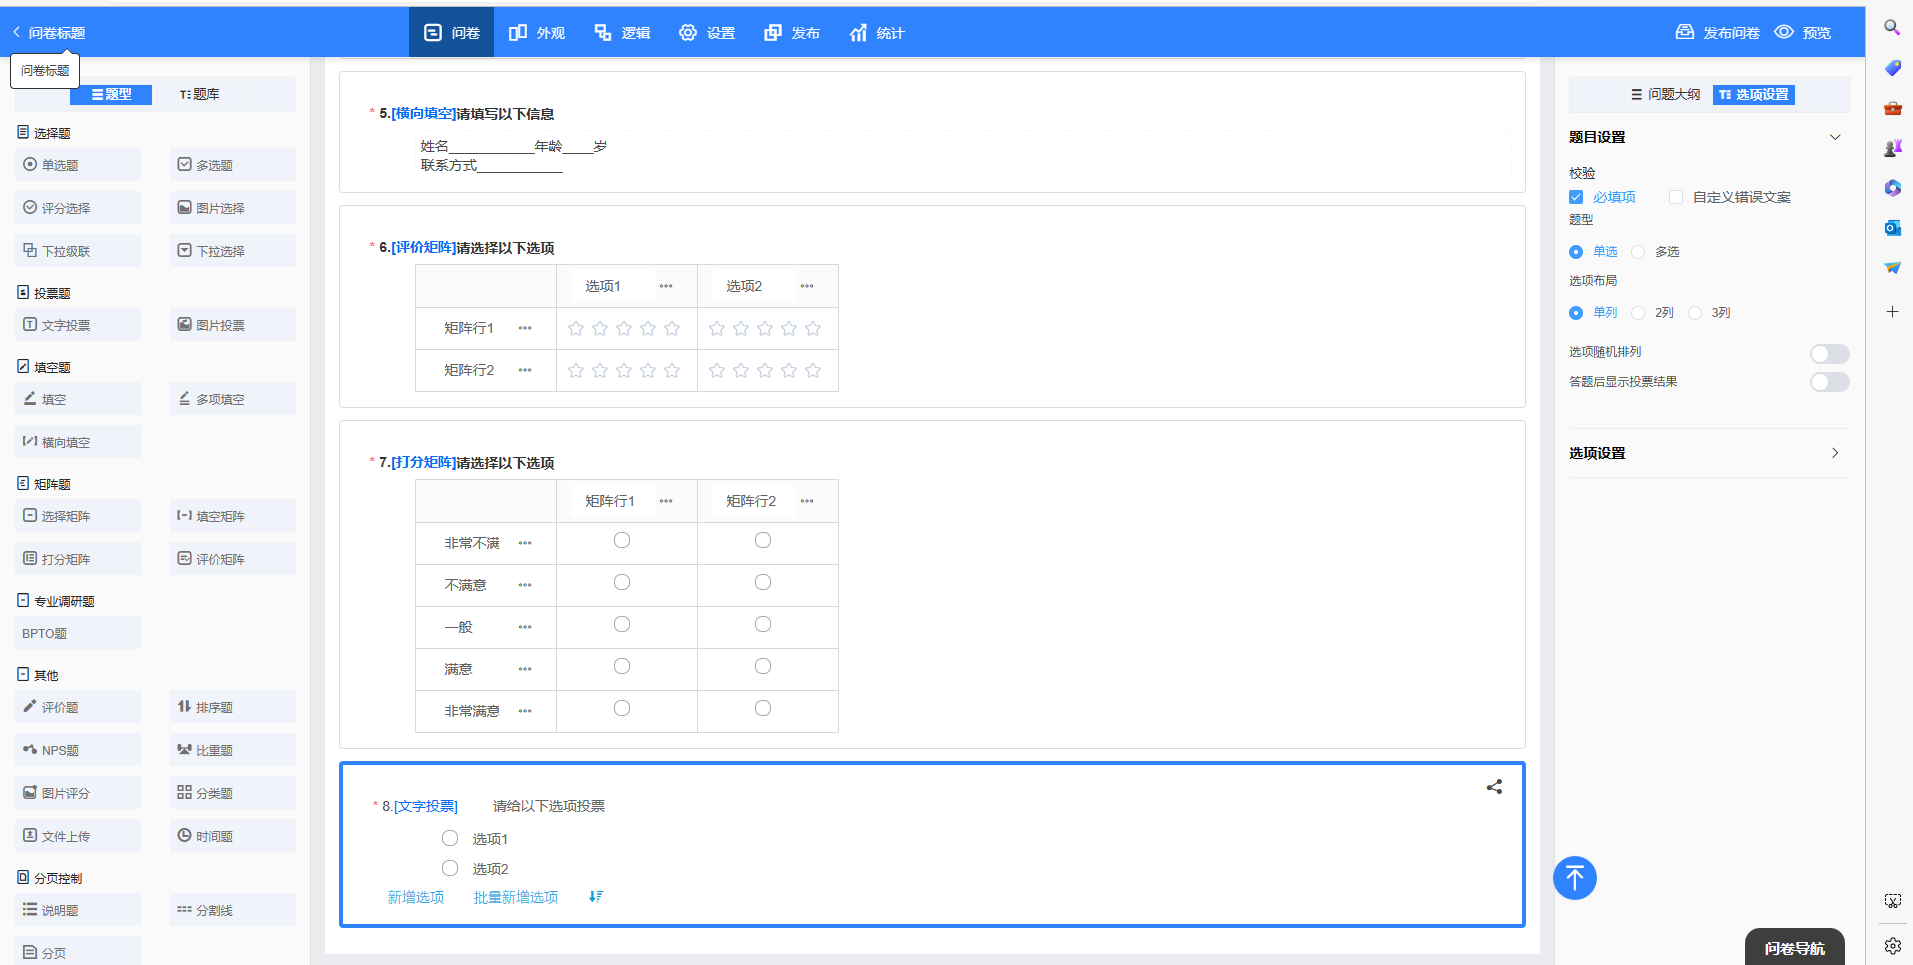The width and height of the screenshot is (1913, 965).
Task: Add a 单选题 question type
Action: click(78, 165)
